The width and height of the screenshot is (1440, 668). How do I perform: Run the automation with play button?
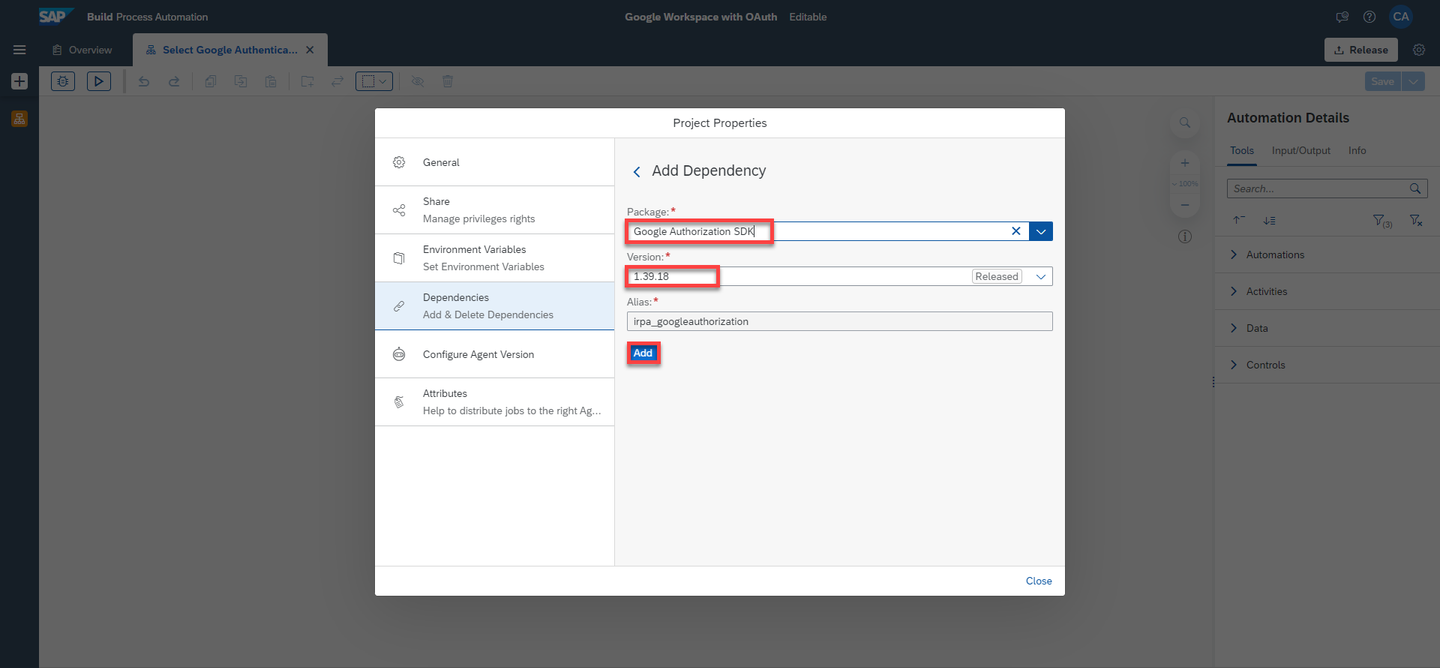pos(99,81)
